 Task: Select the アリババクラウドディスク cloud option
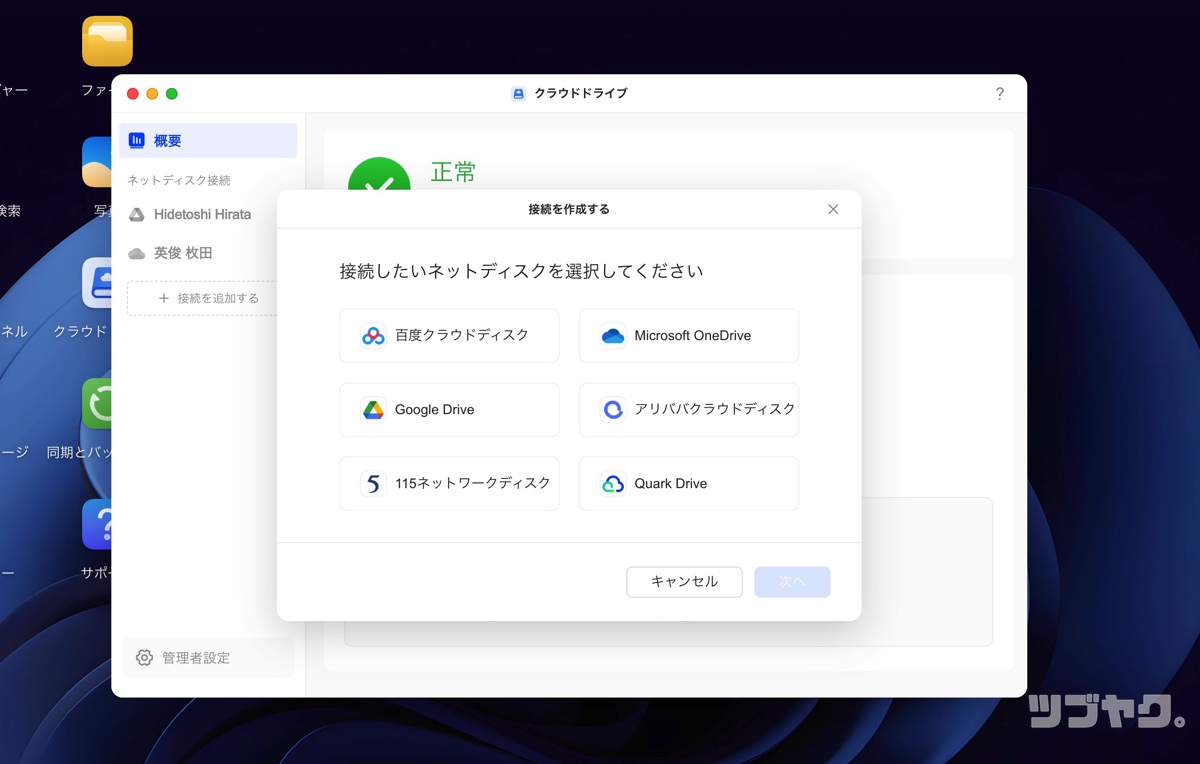[688, 409]
